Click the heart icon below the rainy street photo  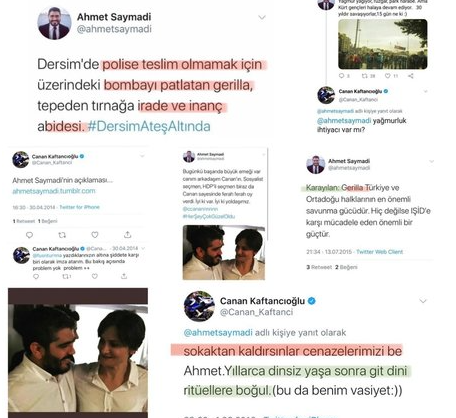point(387,76)
